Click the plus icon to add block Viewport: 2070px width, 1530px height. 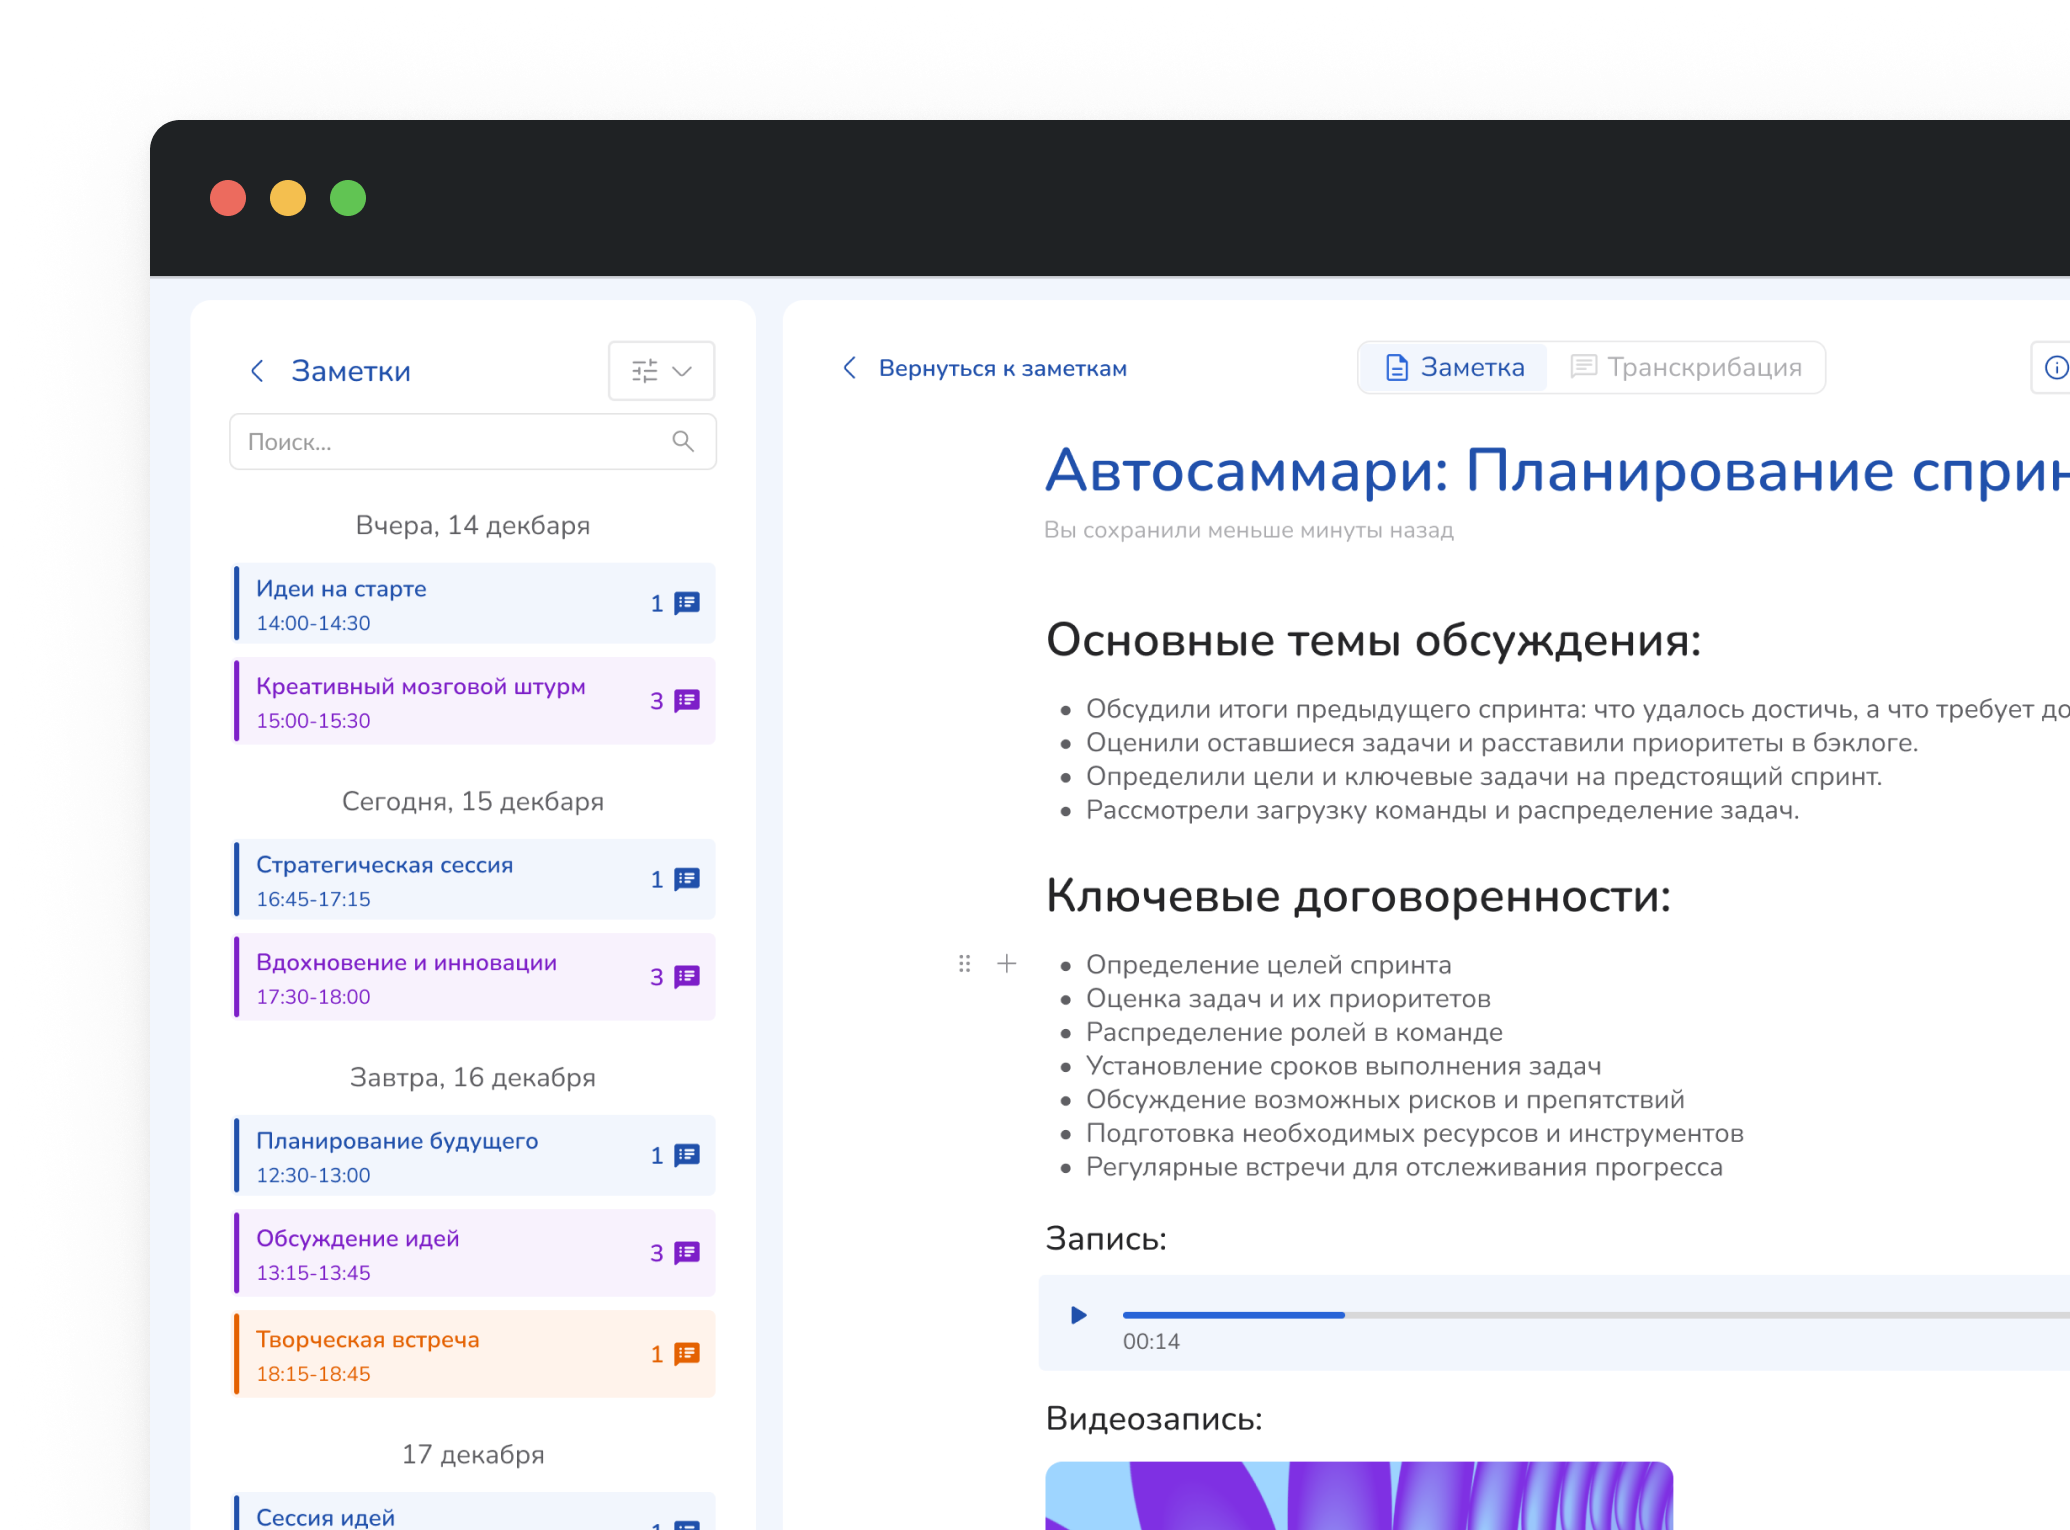point(1007,964)
